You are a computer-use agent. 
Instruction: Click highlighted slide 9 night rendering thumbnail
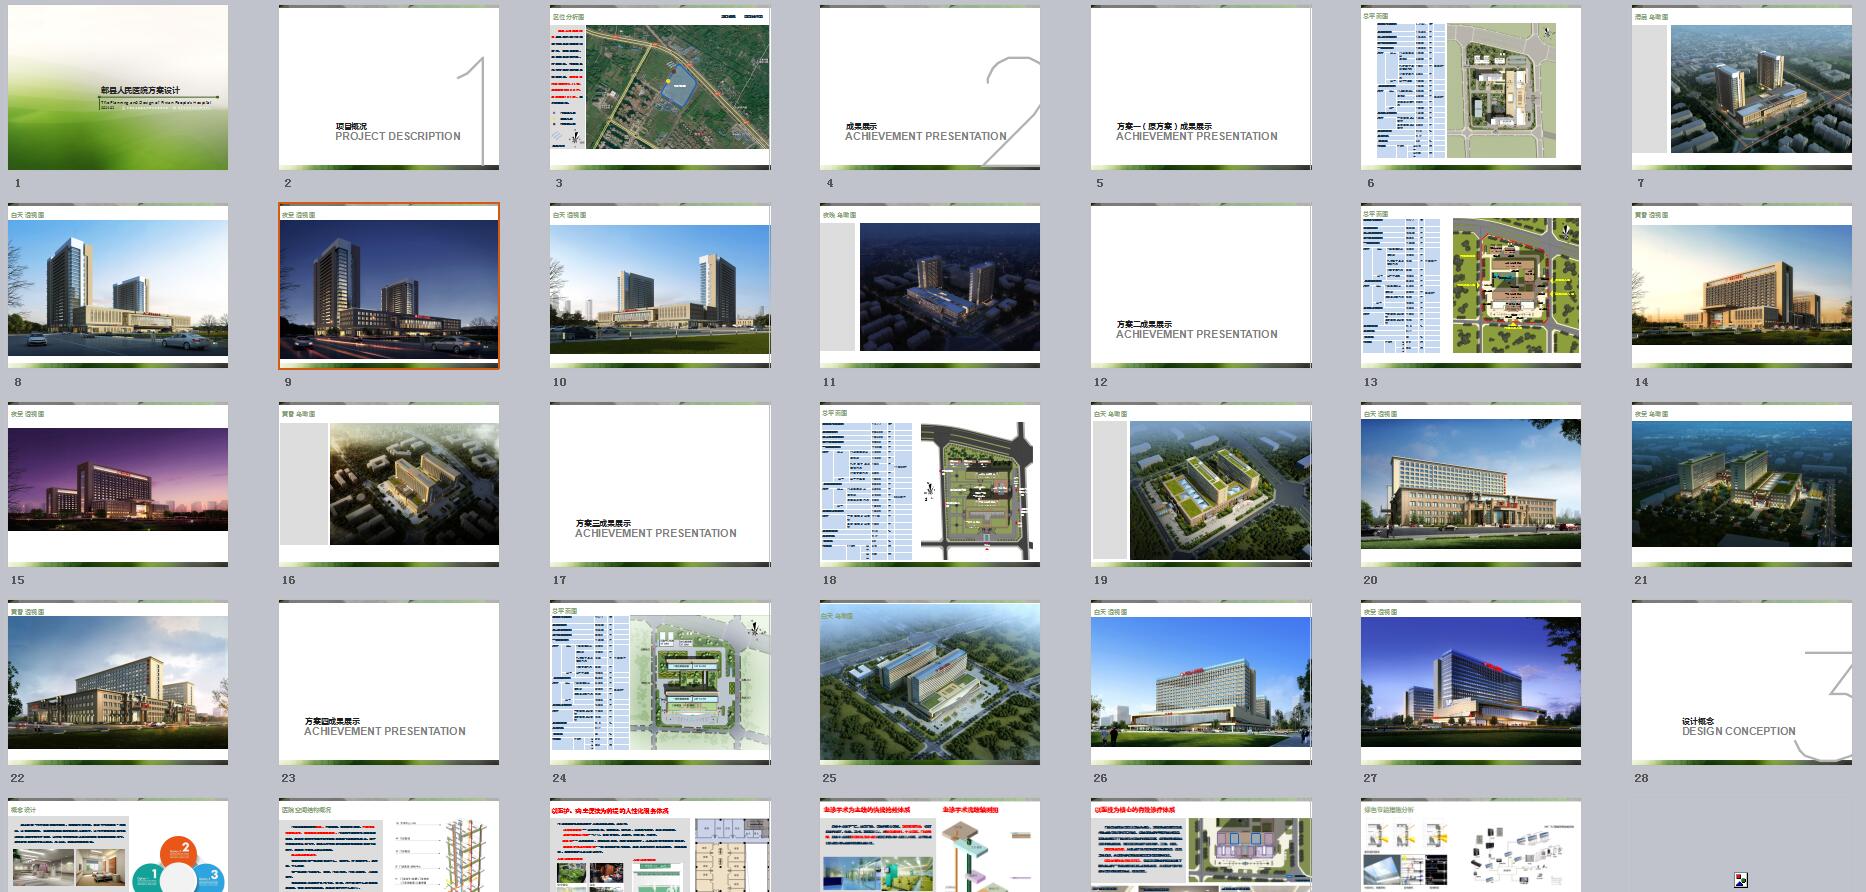[x=389, y=286]
